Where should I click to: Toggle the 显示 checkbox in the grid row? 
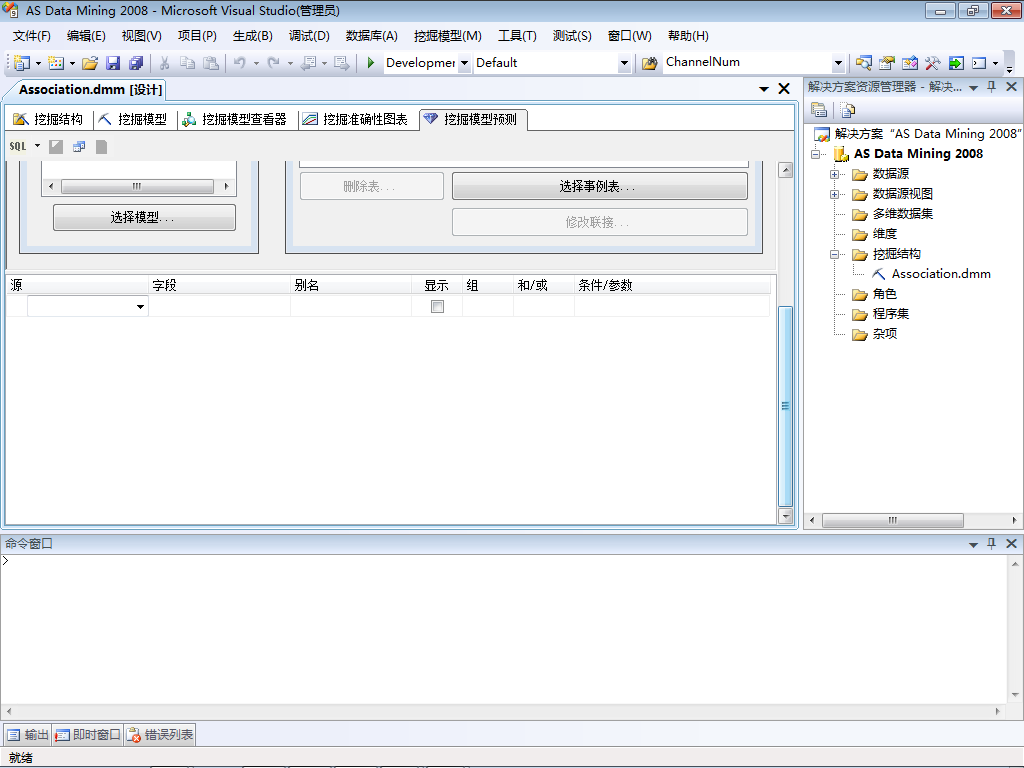(438, 306)
